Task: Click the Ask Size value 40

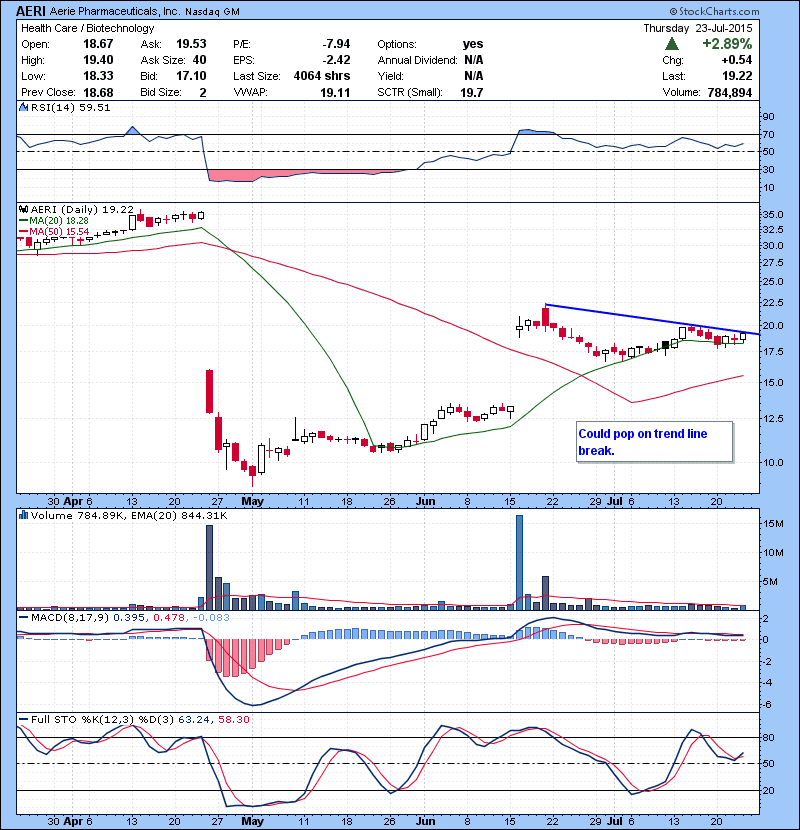Action: (199, 60)
